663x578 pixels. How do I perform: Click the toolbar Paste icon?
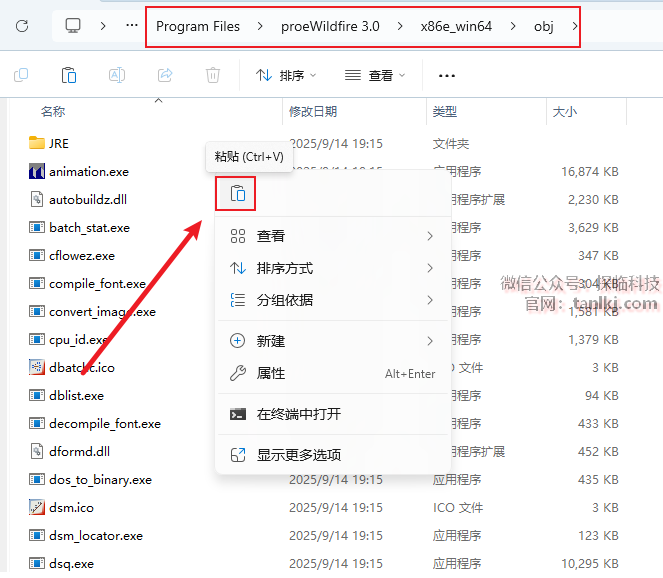pos(69,75)
